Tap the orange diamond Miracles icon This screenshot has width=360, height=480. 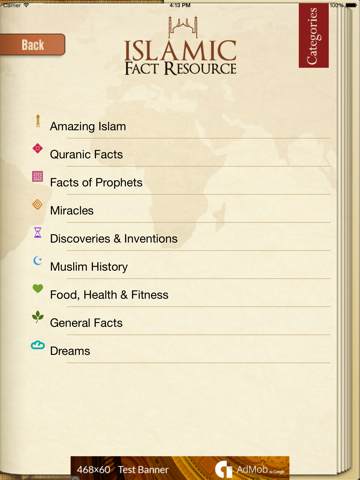(x=37, y=204)
